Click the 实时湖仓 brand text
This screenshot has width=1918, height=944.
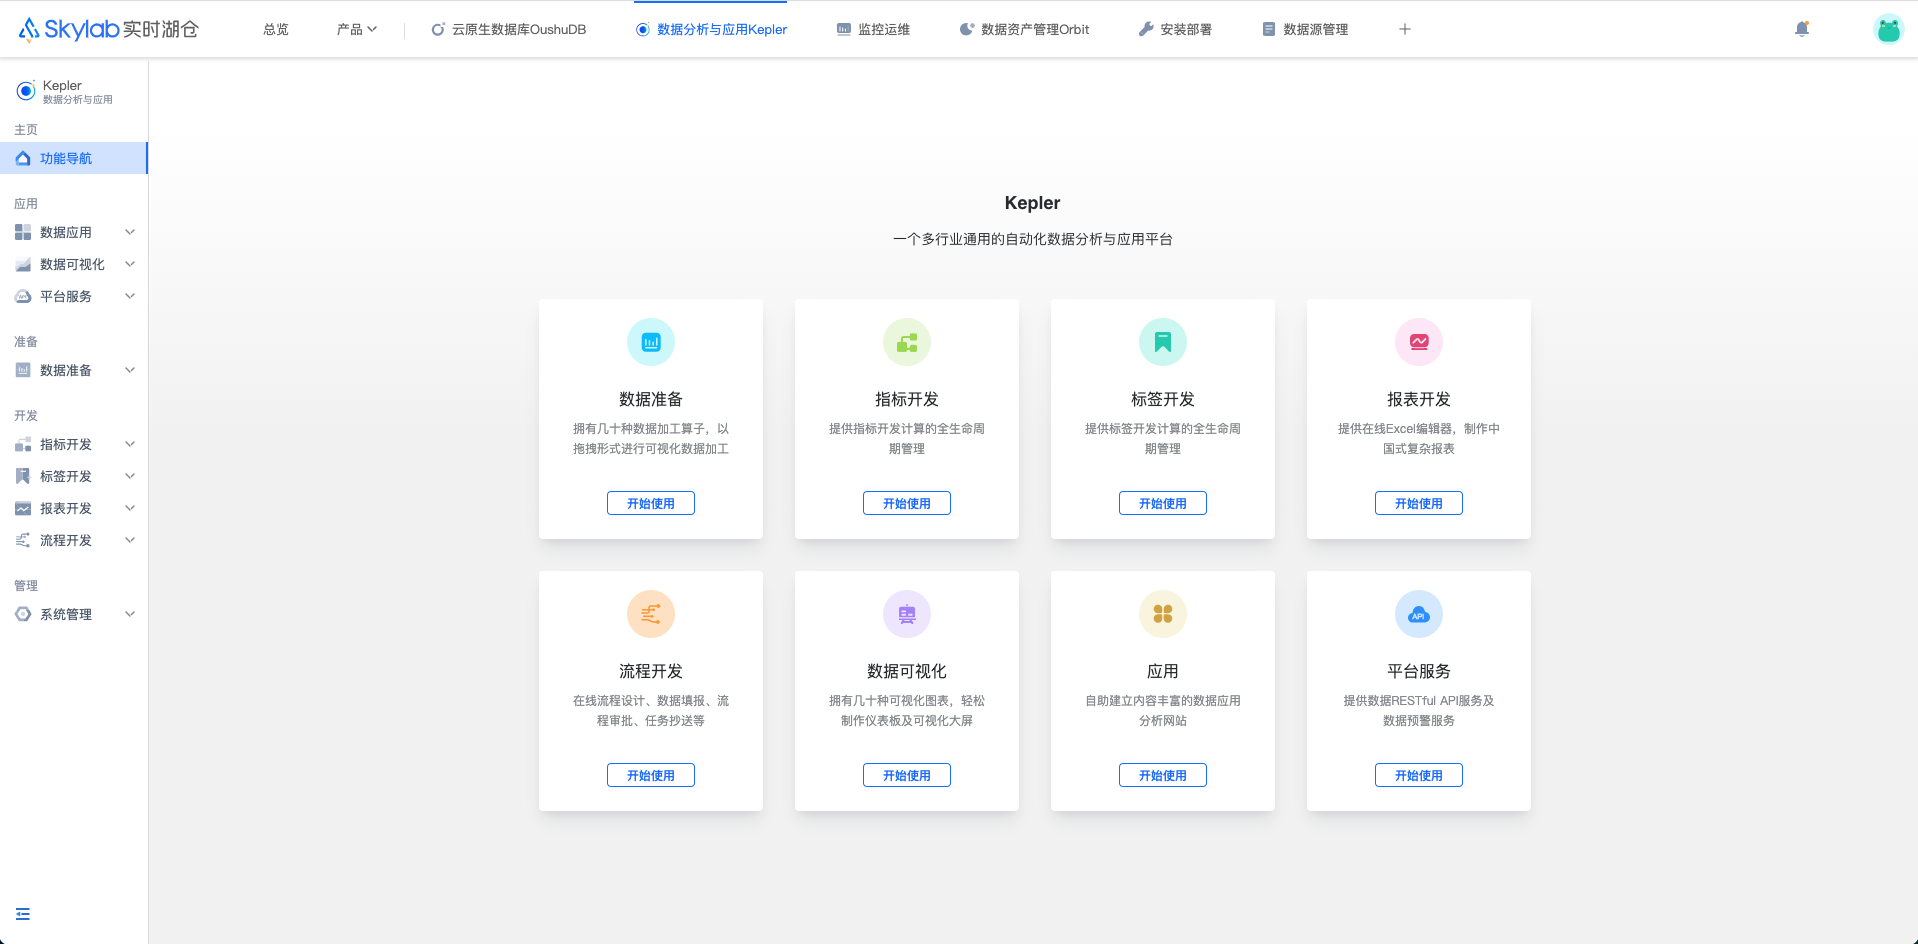click(161, 29)
